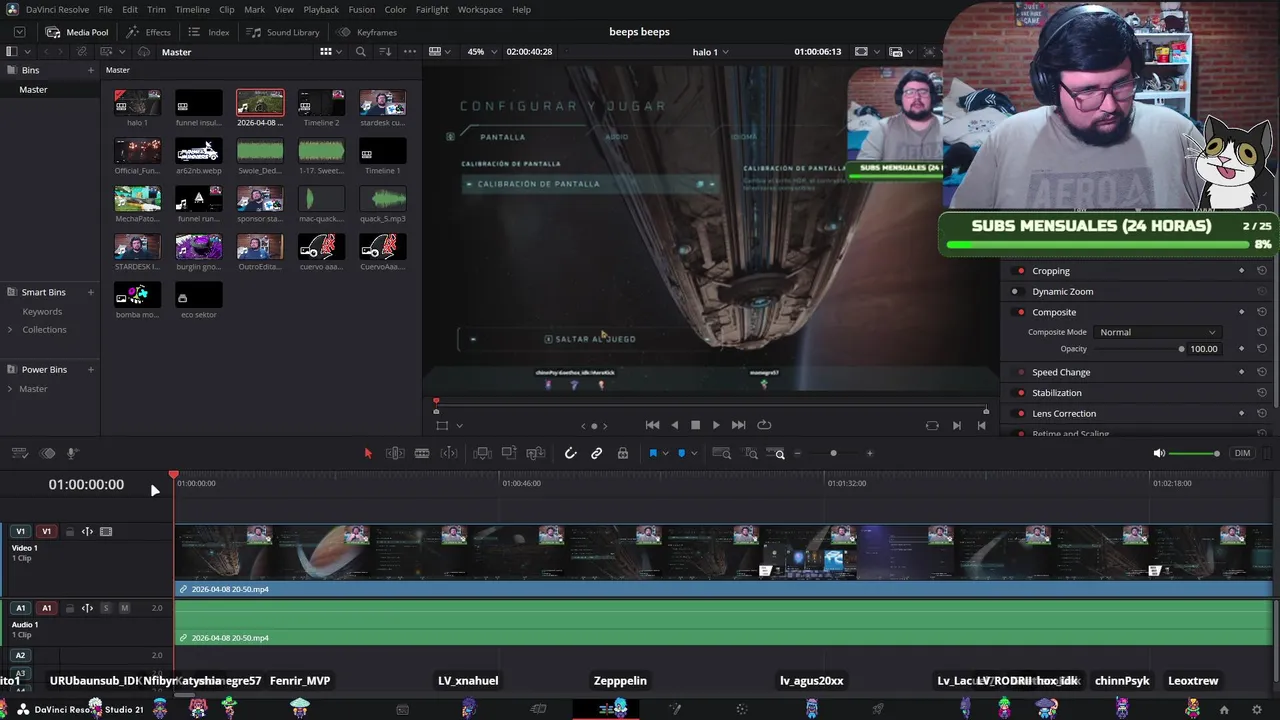Add a blue flag to the clip

coord(653,453)
